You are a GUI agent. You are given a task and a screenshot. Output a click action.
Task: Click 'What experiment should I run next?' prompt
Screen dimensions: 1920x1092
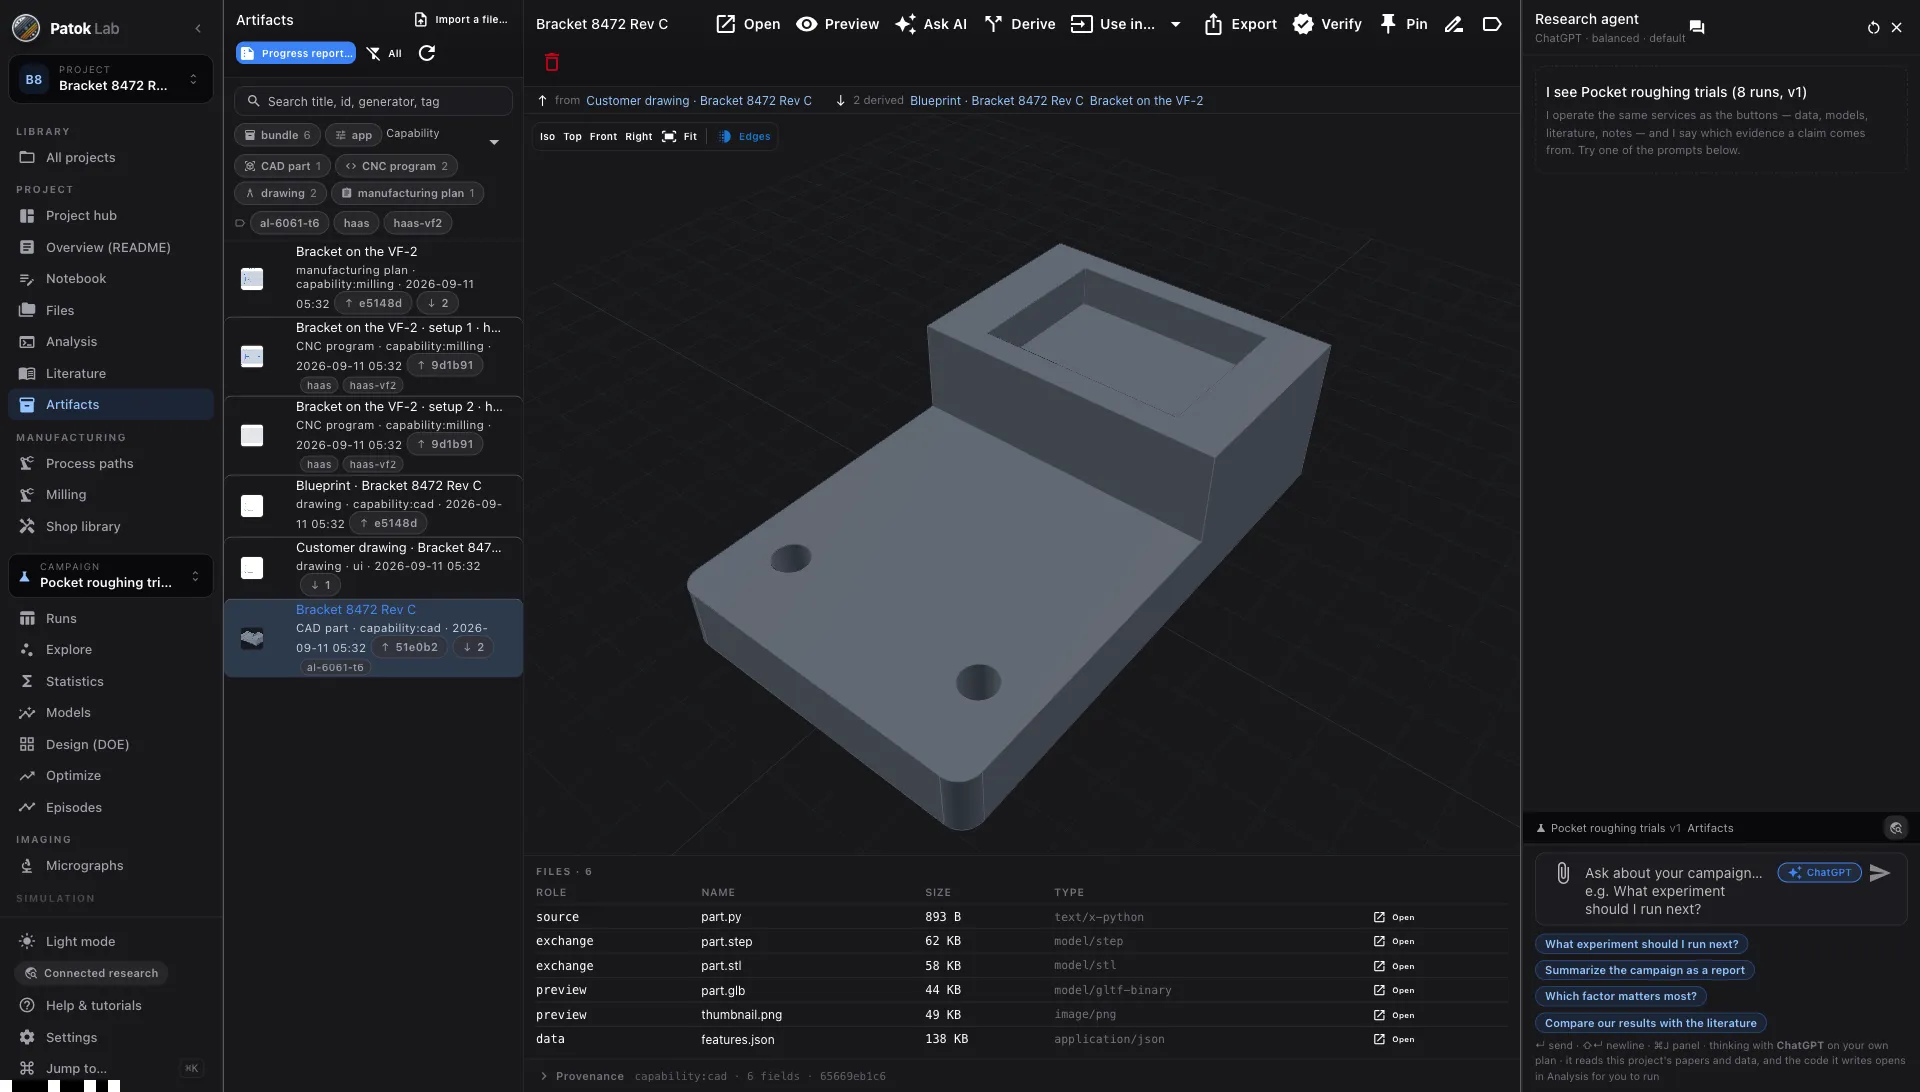tap(1641, 944)
